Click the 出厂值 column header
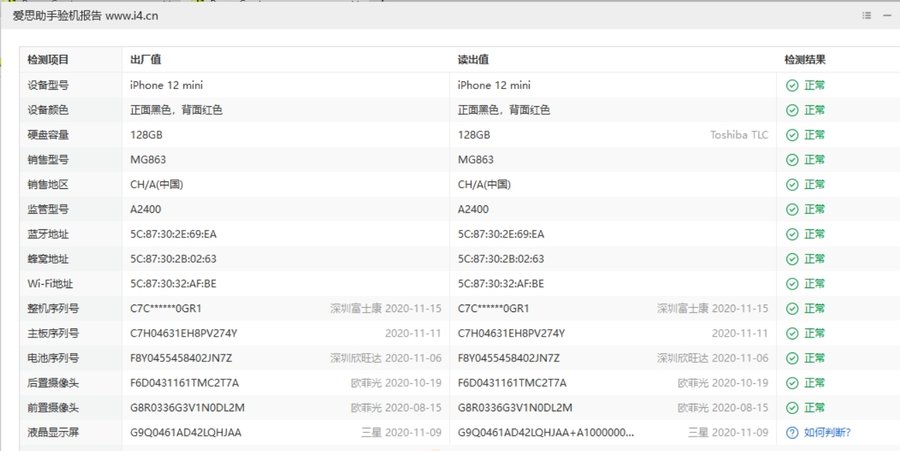Viewport: 900px width, 451px height. tap(145, 60)
